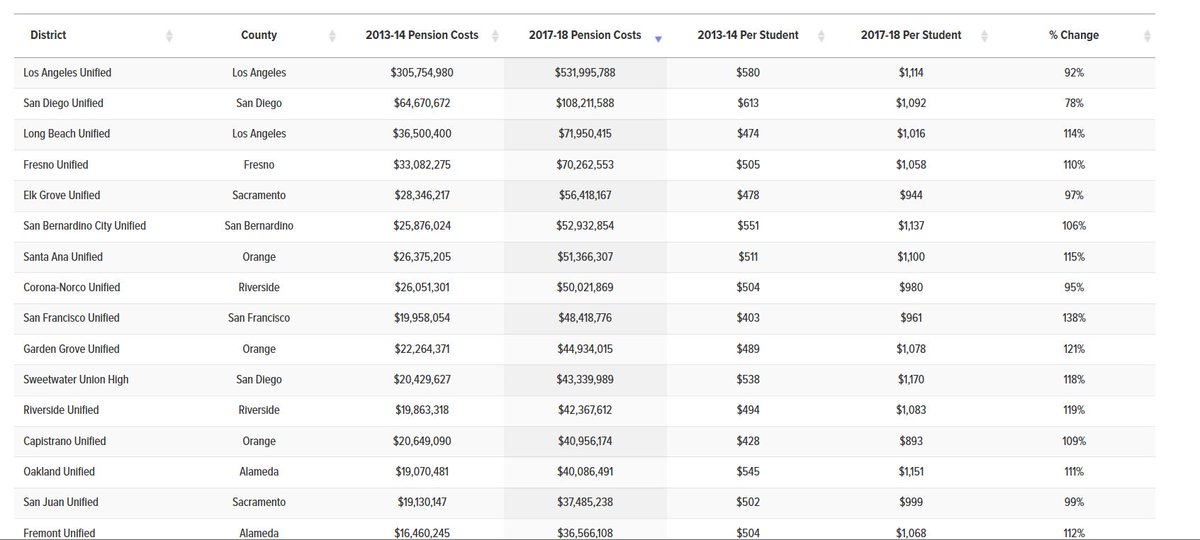
Task: Click the $33,082,275 pension cost value
Action: [422, 165]
